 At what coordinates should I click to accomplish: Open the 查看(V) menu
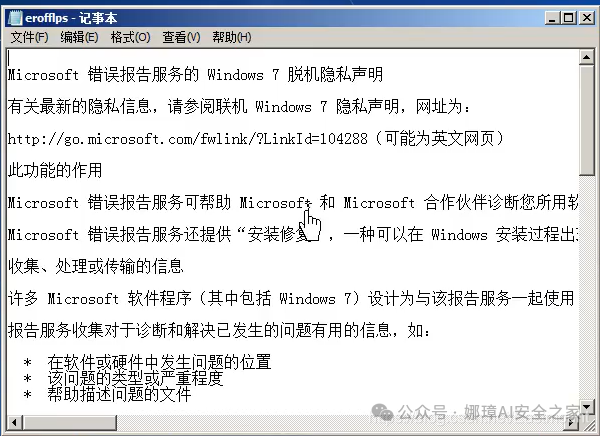[x=181, y=37]
